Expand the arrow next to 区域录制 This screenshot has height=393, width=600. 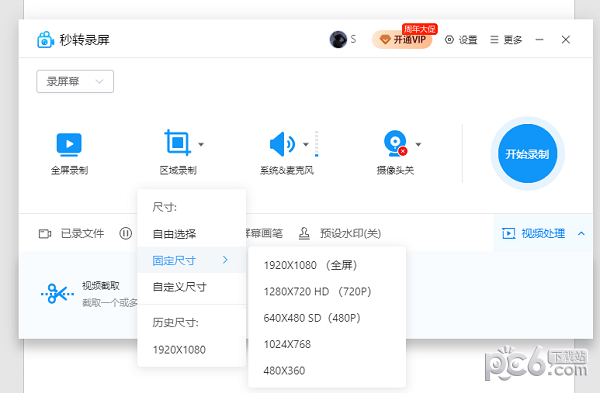201,144
